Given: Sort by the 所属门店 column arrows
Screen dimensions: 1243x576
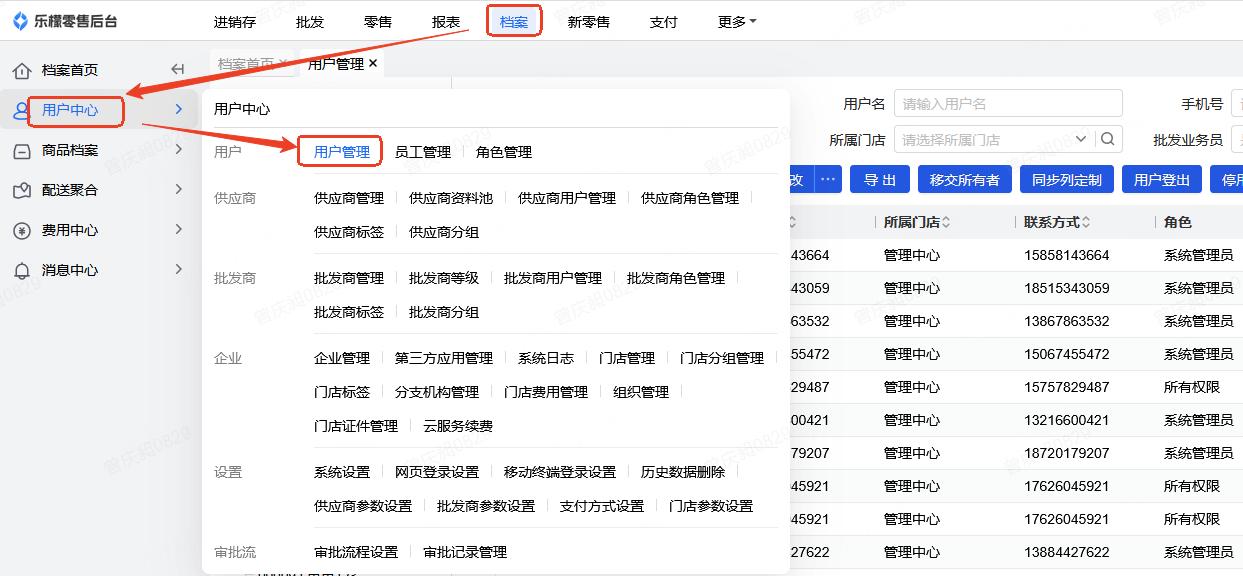Looking at the screenshot, I should click(x=946, y=222).
